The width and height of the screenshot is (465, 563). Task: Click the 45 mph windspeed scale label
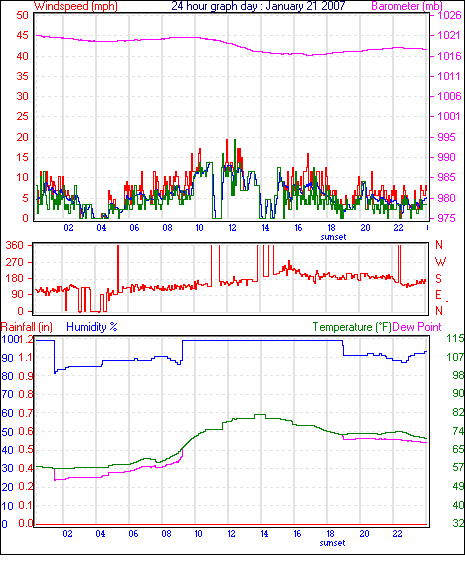pos(22,35)
